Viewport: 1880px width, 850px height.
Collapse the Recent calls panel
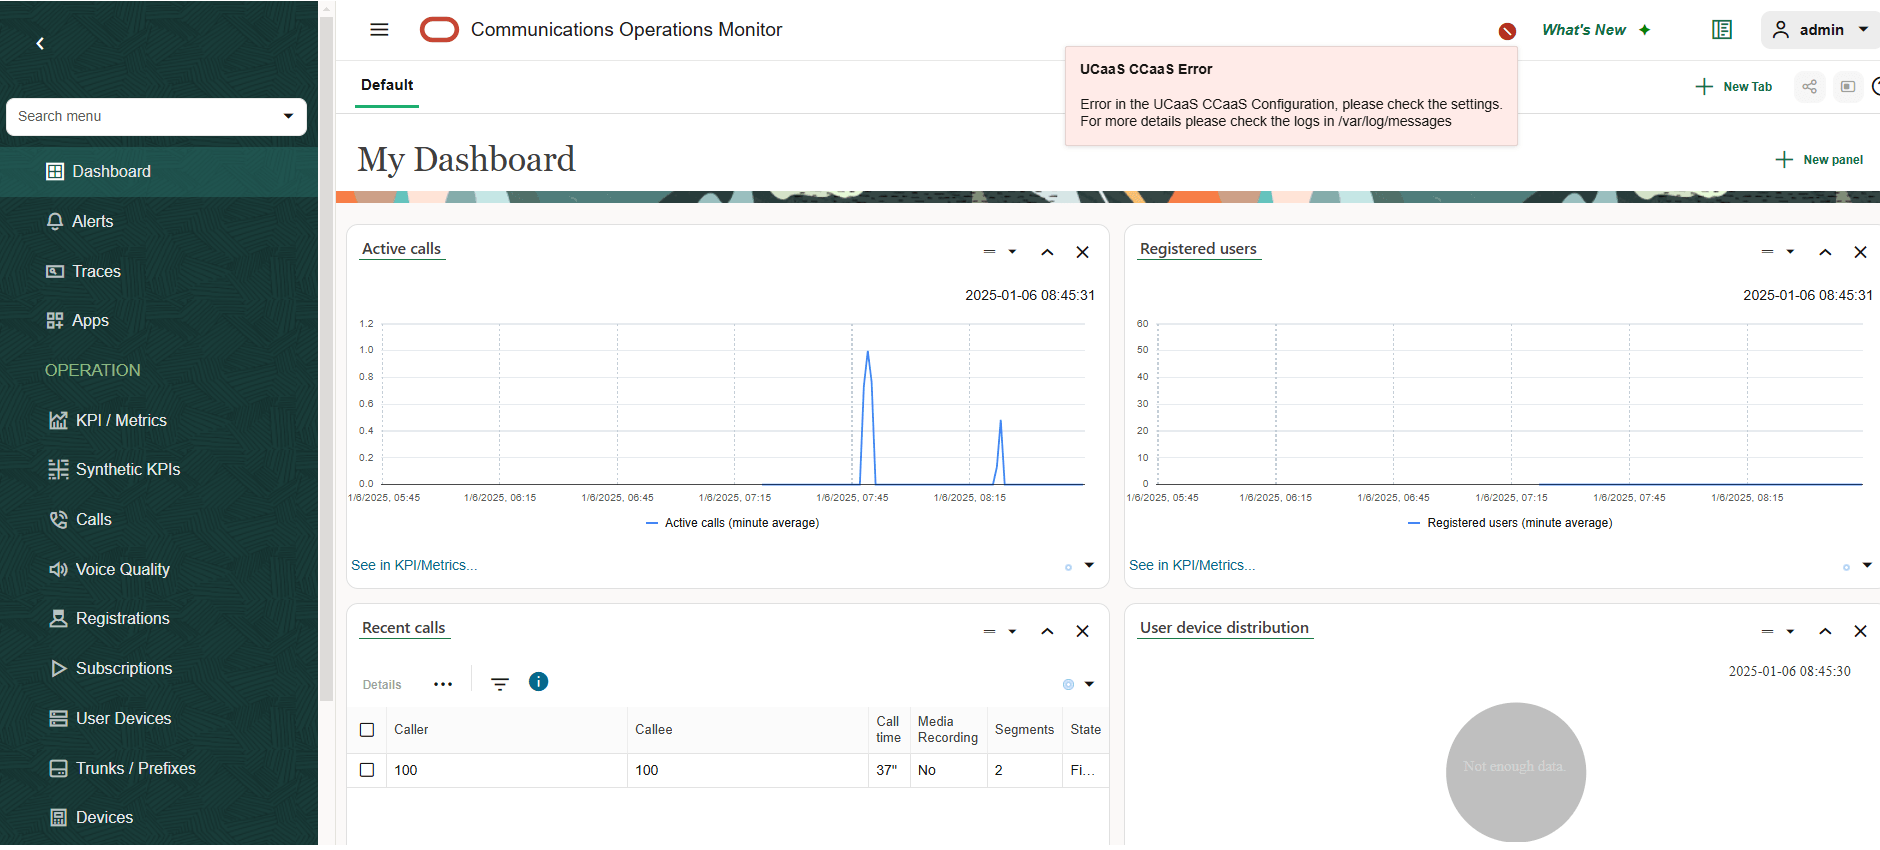1047,631
